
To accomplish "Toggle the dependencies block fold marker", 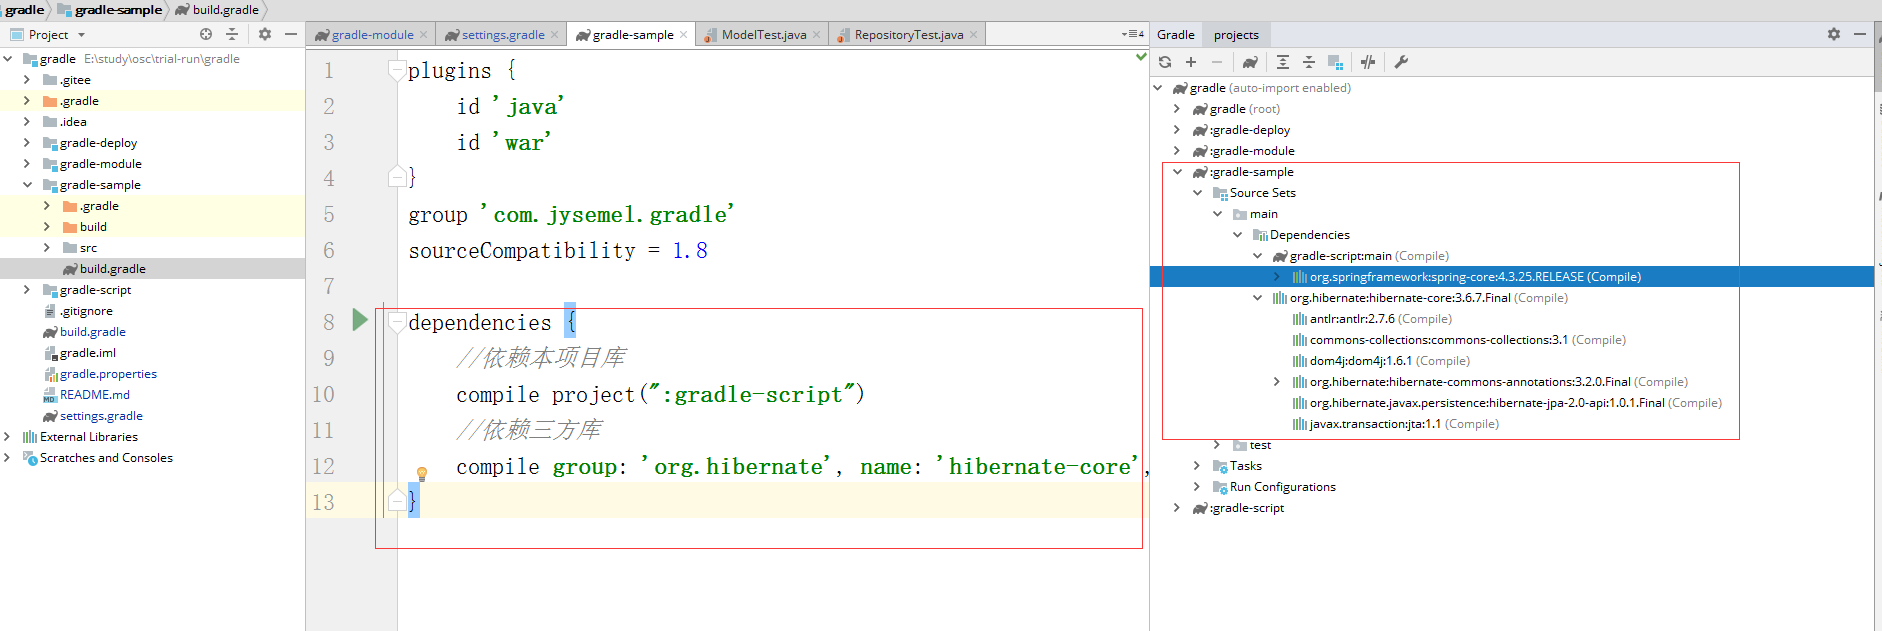I will point(397,323).
